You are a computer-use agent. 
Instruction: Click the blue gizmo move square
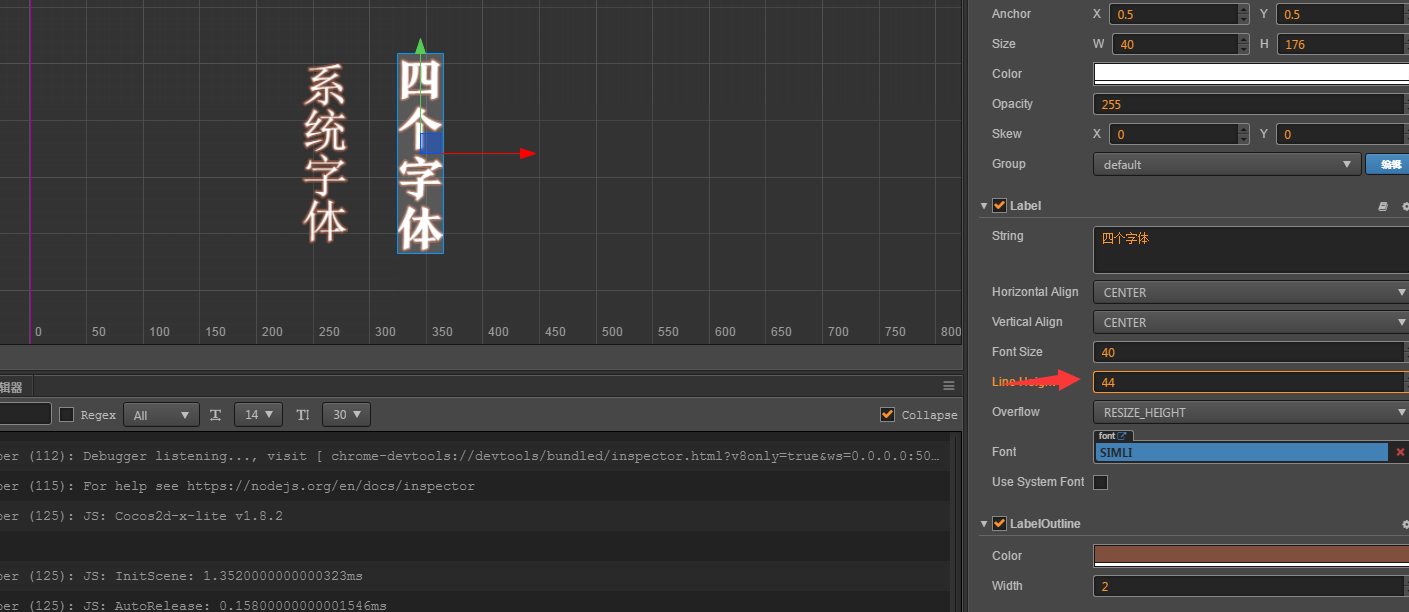431,143
